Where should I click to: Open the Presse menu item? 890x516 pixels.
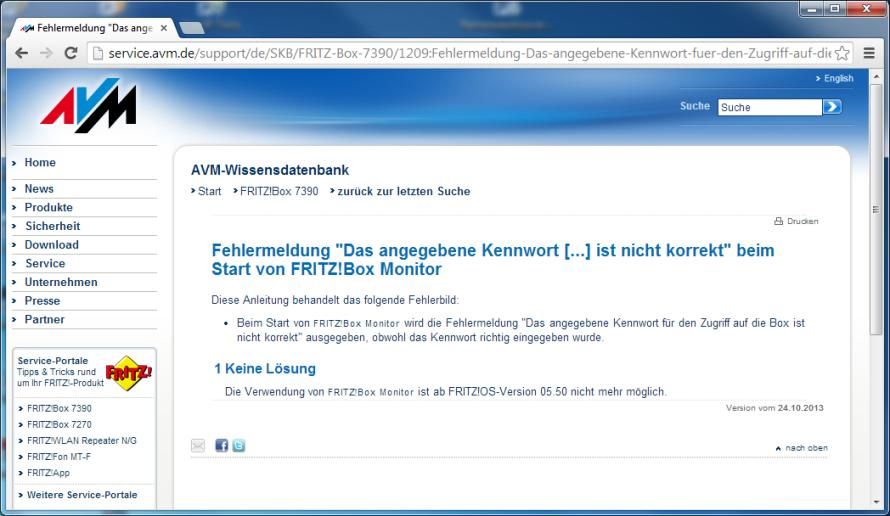click(x=42, y=301)
